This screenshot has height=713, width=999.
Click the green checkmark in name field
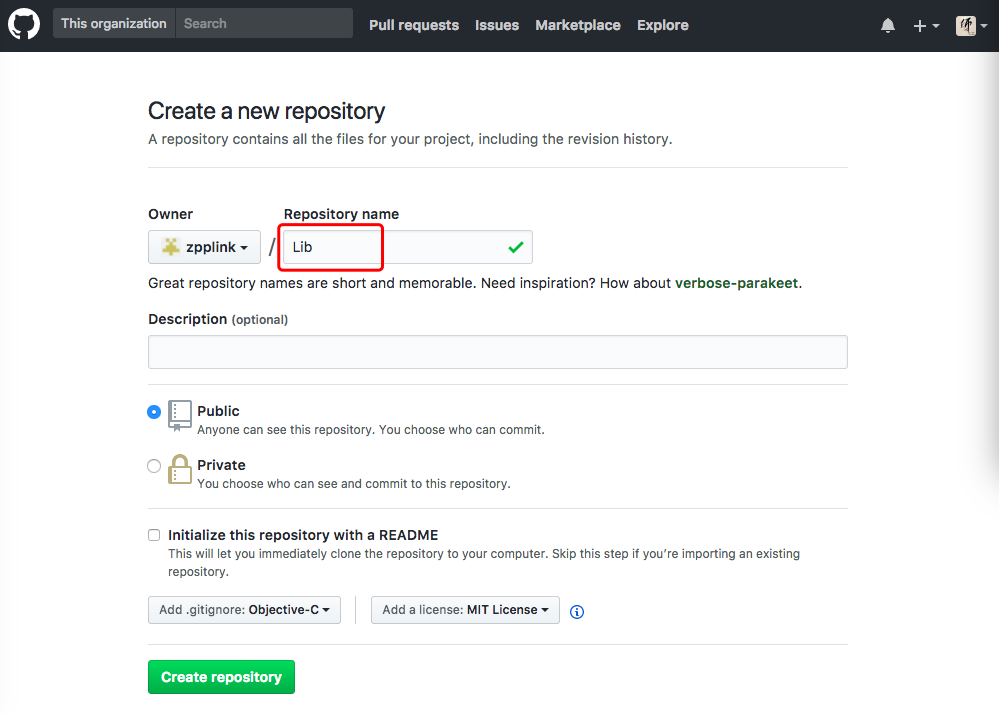[516, 247]
